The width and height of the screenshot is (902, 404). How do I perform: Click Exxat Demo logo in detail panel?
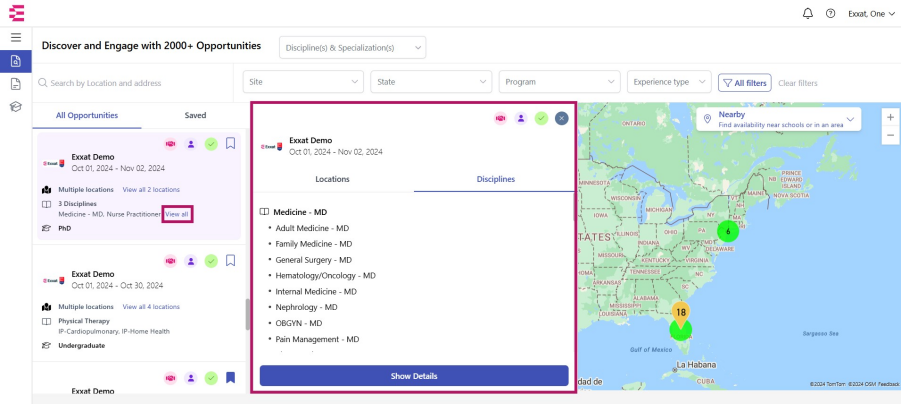click(x=272, y=147)
